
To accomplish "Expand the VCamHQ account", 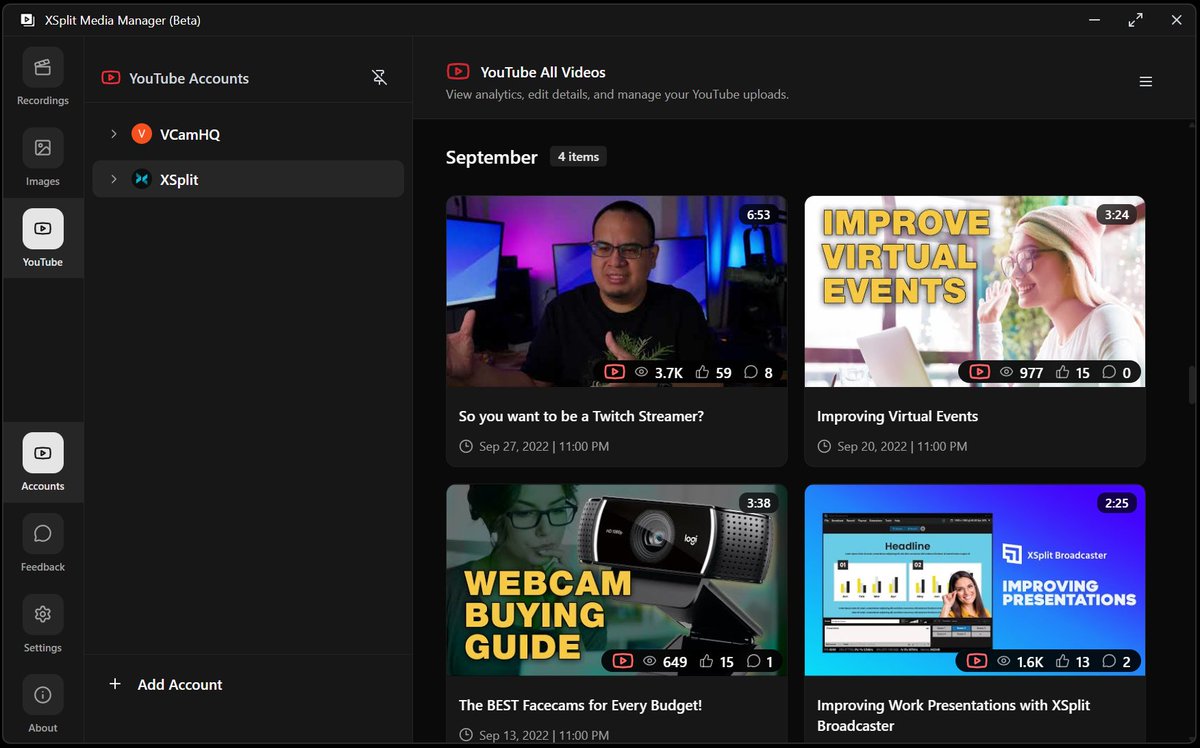I will point(114,133).
